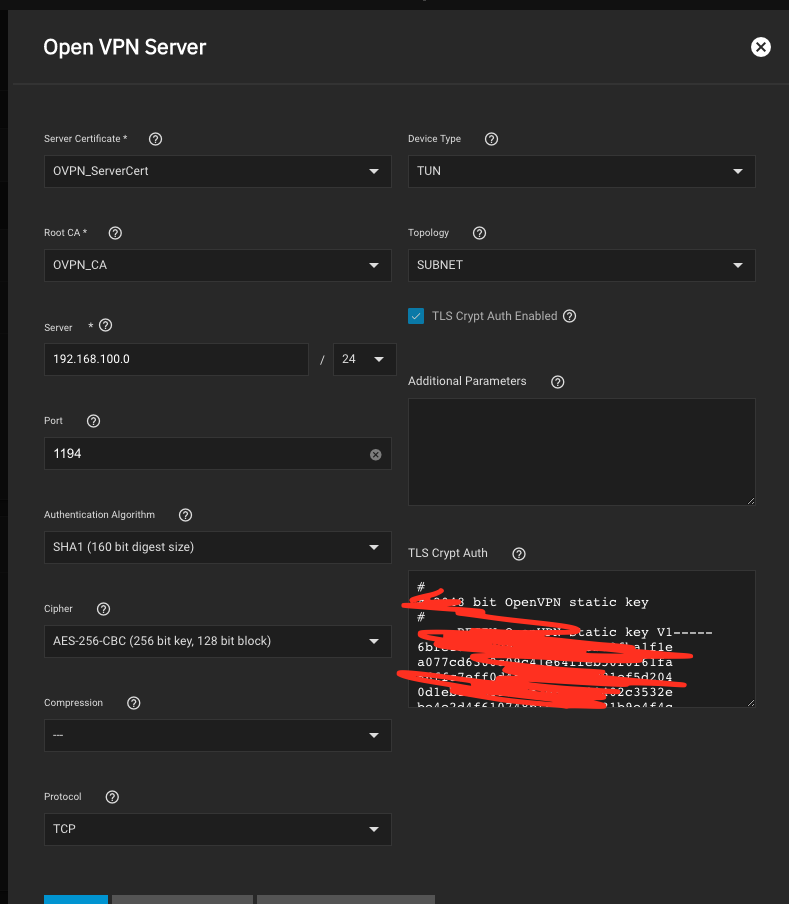
Task: Uncheck TLS Crypt Auth Enabled checkbox
Action: coord(416,316)
